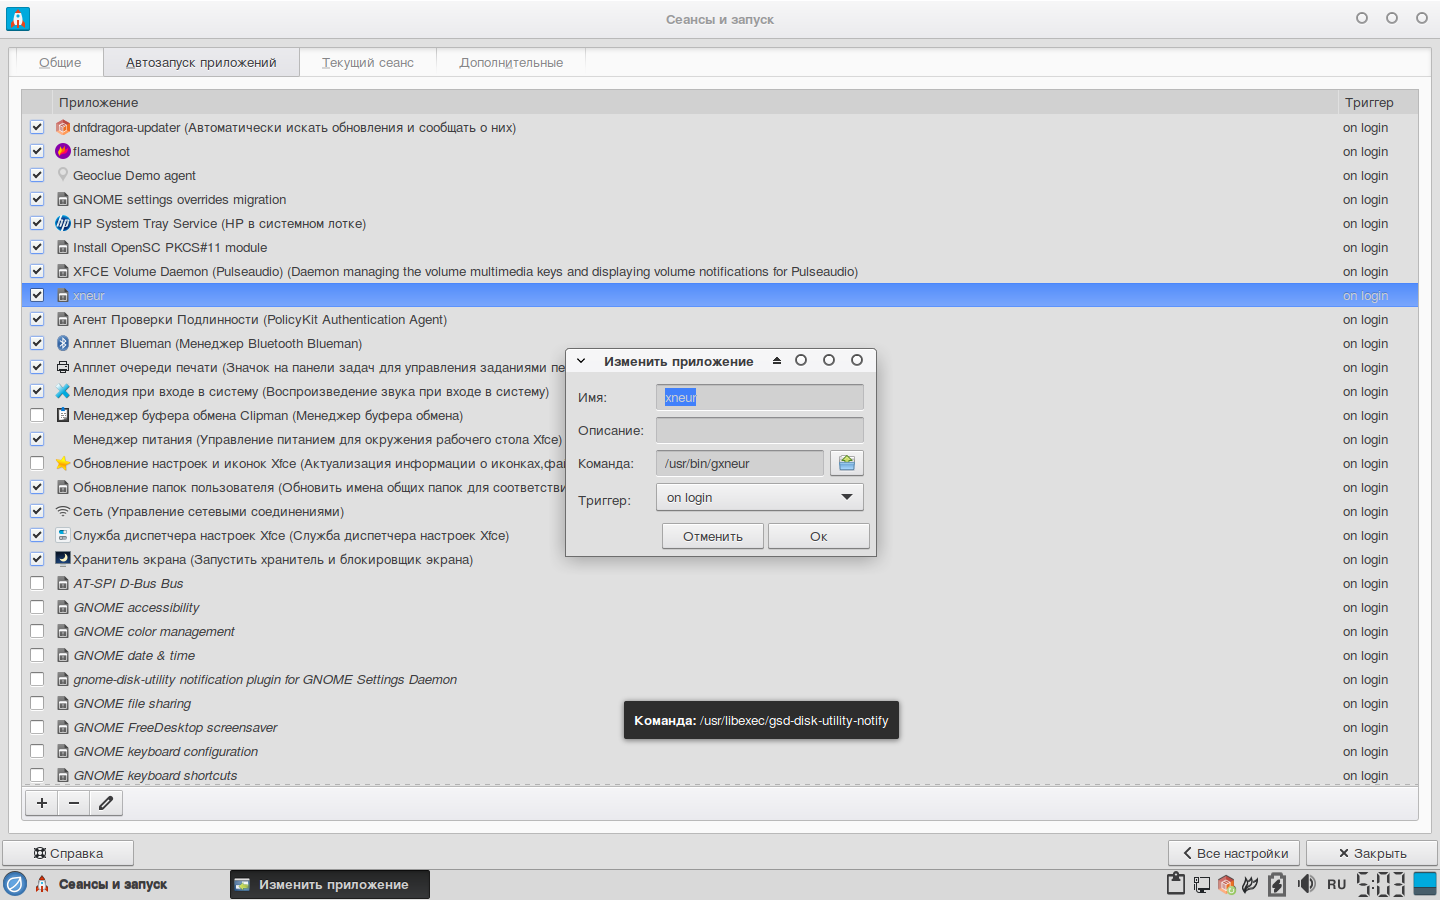The width and height of the screenshot is (1440, 900).
Task: Go to the Дополнительные tab
Action: tap(511, 62)
